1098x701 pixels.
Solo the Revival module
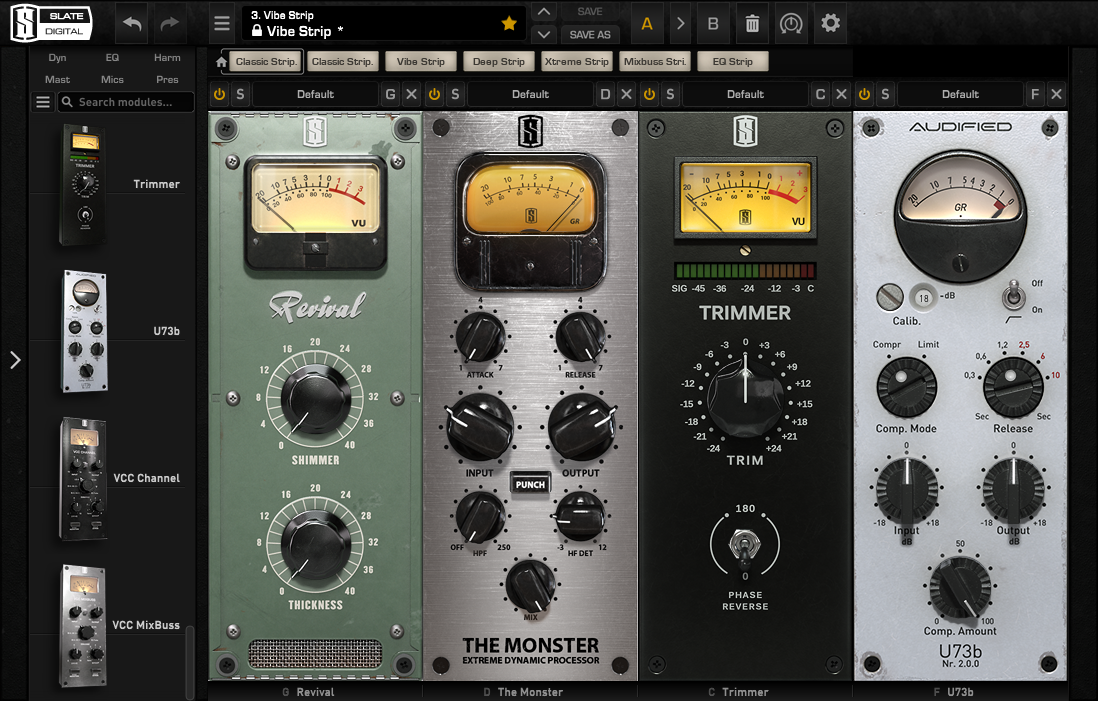point(240,94)
